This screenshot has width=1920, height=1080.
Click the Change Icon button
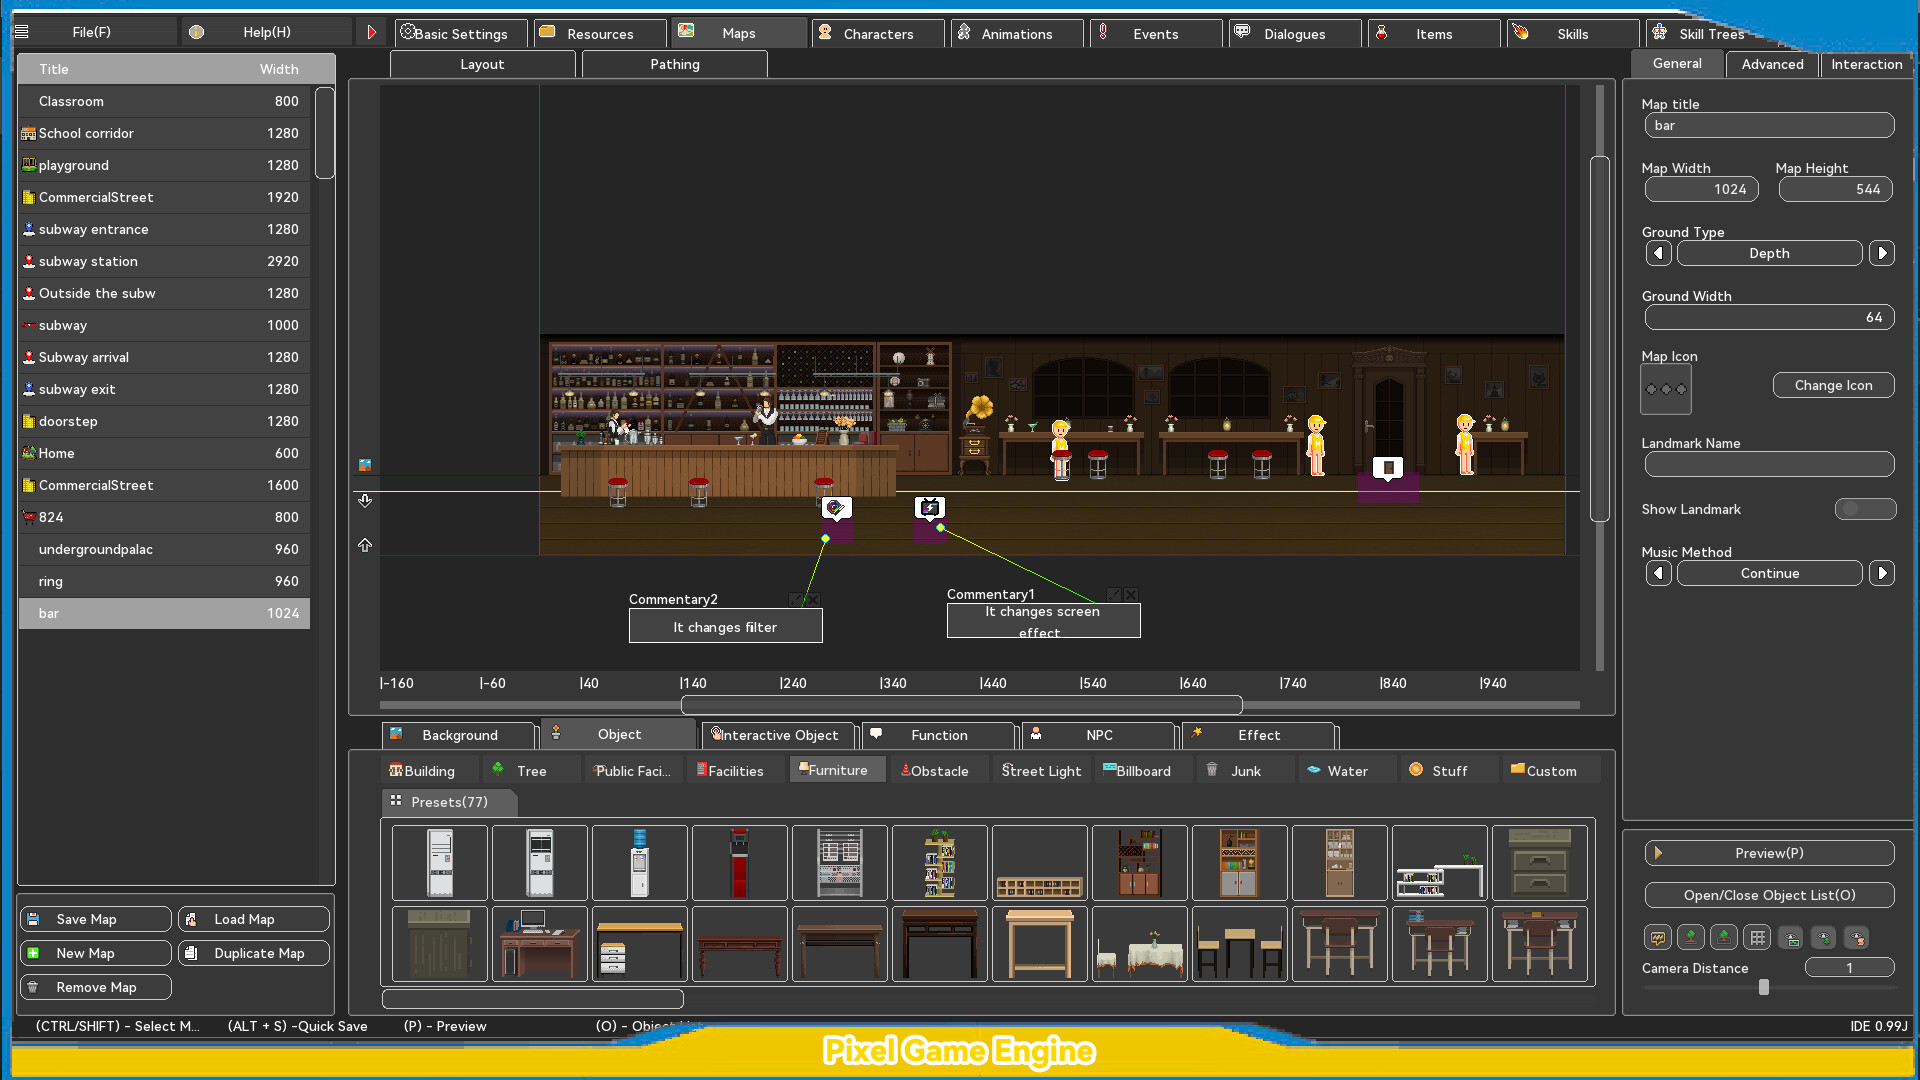[x=1833, y=385]
